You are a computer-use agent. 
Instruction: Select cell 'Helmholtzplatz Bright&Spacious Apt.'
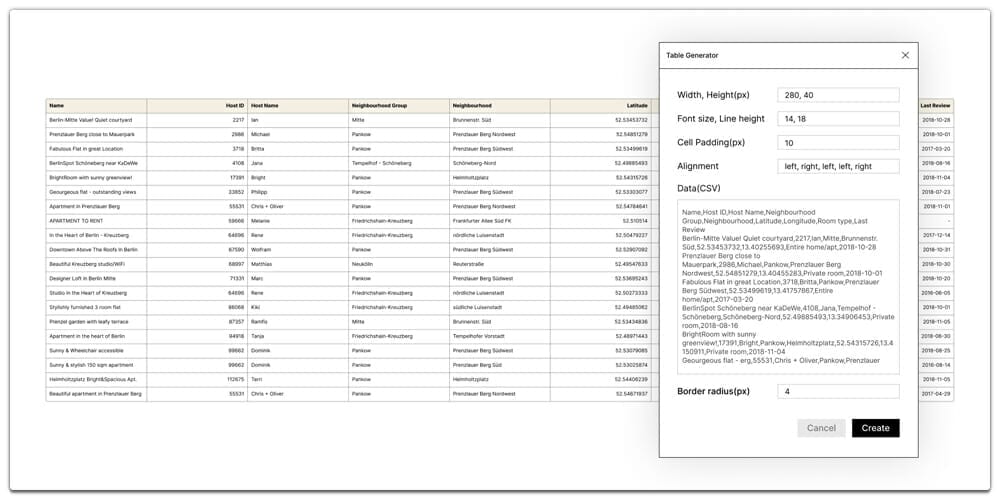point(96,379)
